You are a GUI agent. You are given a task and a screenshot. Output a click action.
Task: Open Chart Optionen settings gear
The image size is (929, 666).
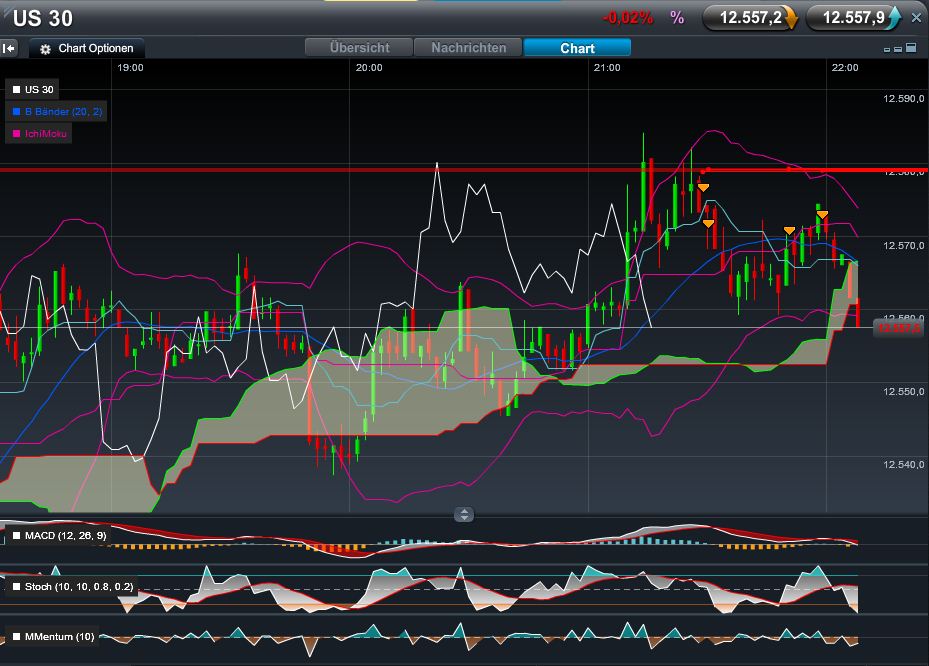point(44,47)
